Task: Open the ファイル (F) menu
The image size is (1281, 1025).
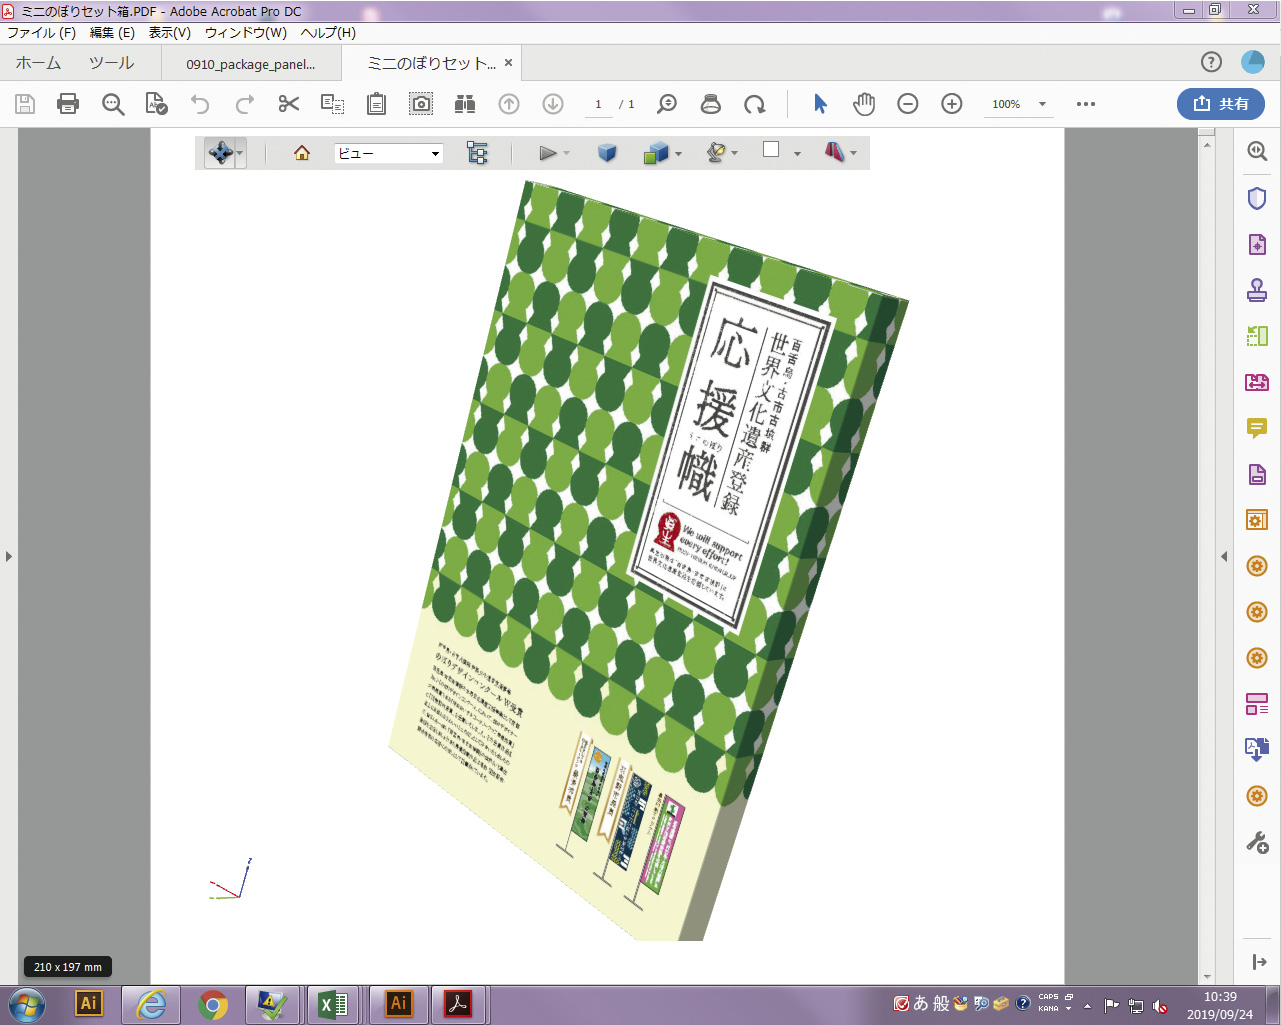Action: click(x=41, y=32)
